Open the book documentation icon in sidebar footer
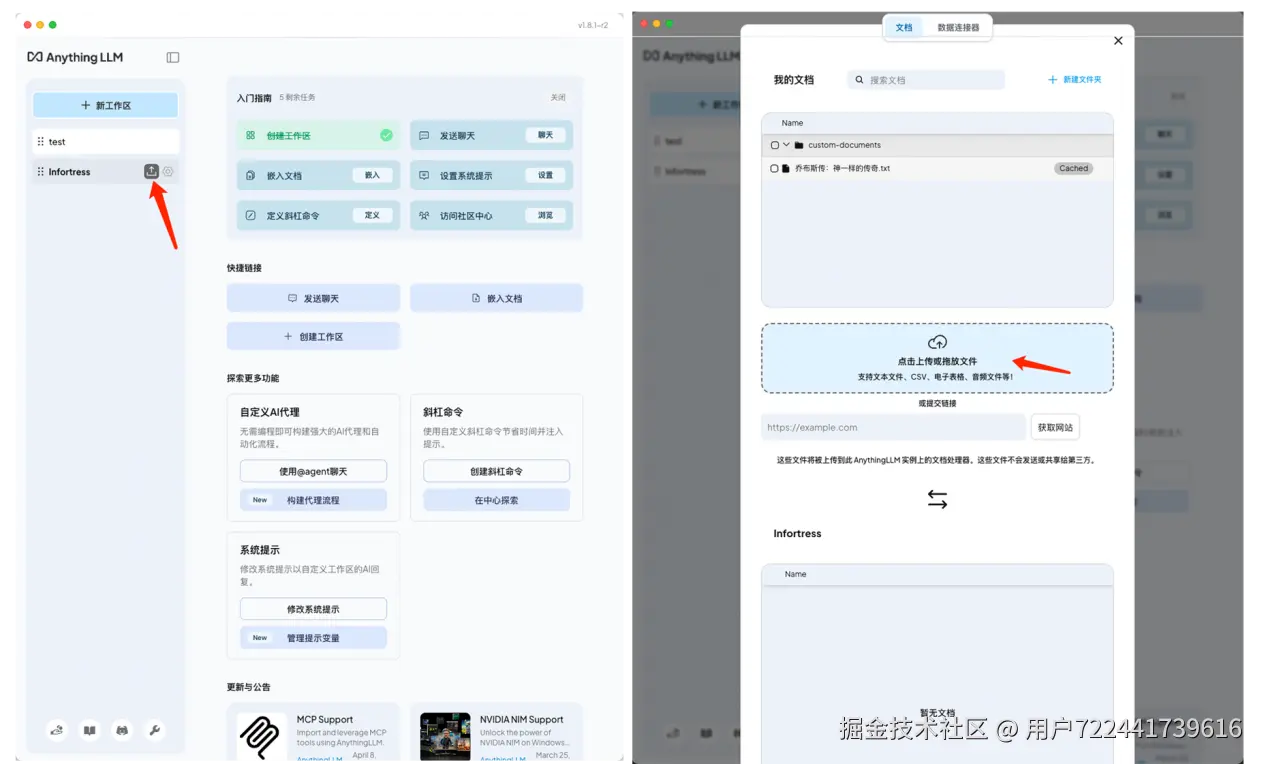Screen dimensions: 1264x764 (x=90, y=730)
